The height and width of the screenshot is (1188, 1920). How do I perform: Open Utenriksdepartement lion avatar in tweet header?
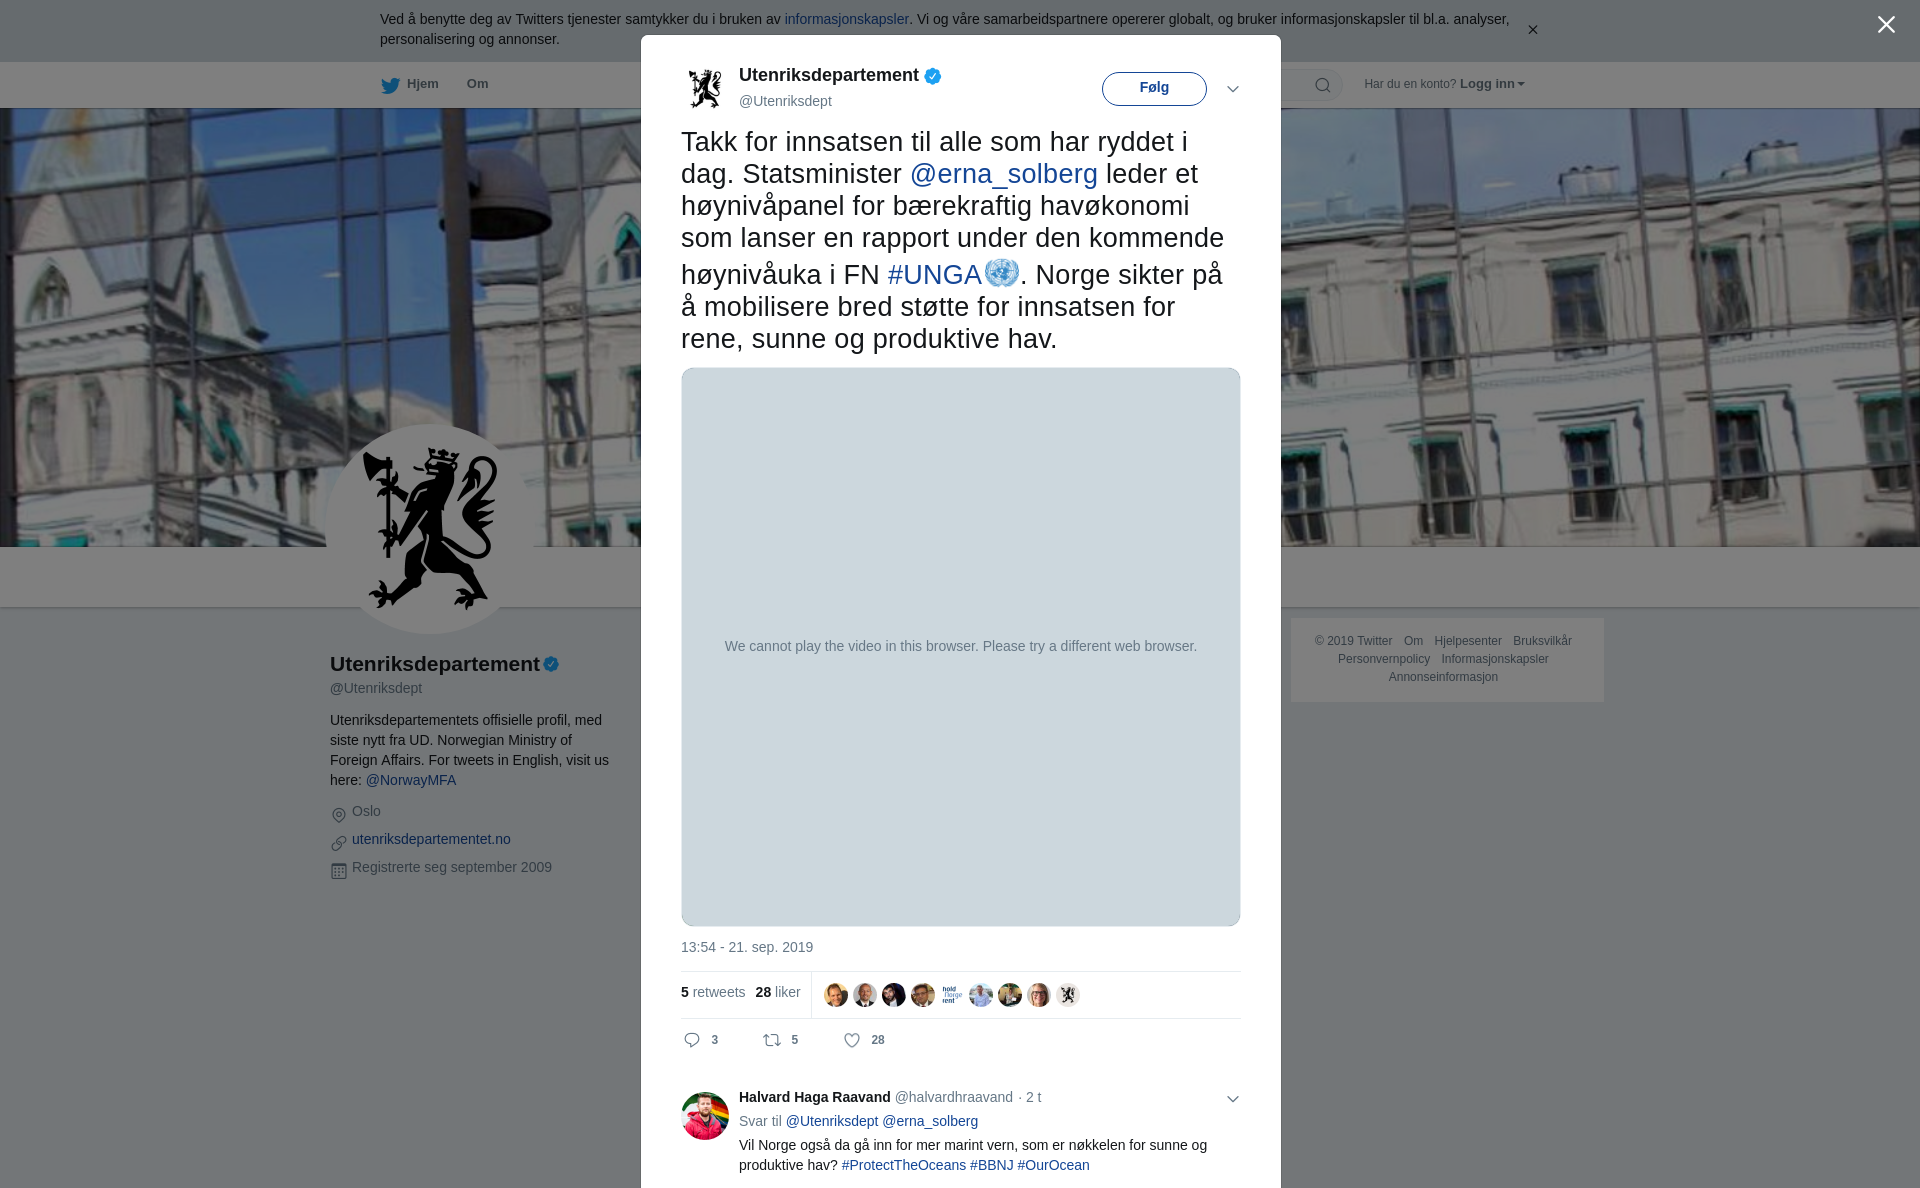[705, 88]
